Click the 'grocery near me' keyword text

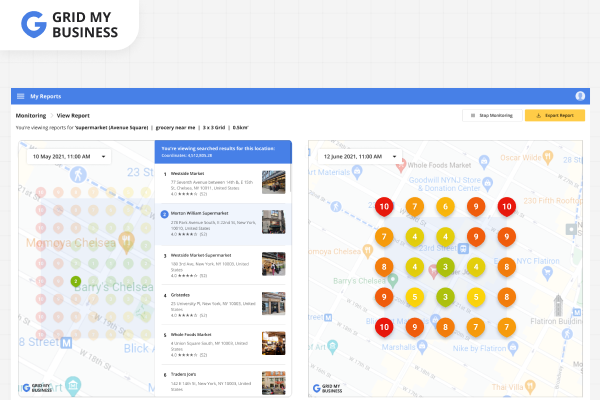pos(175,127)
